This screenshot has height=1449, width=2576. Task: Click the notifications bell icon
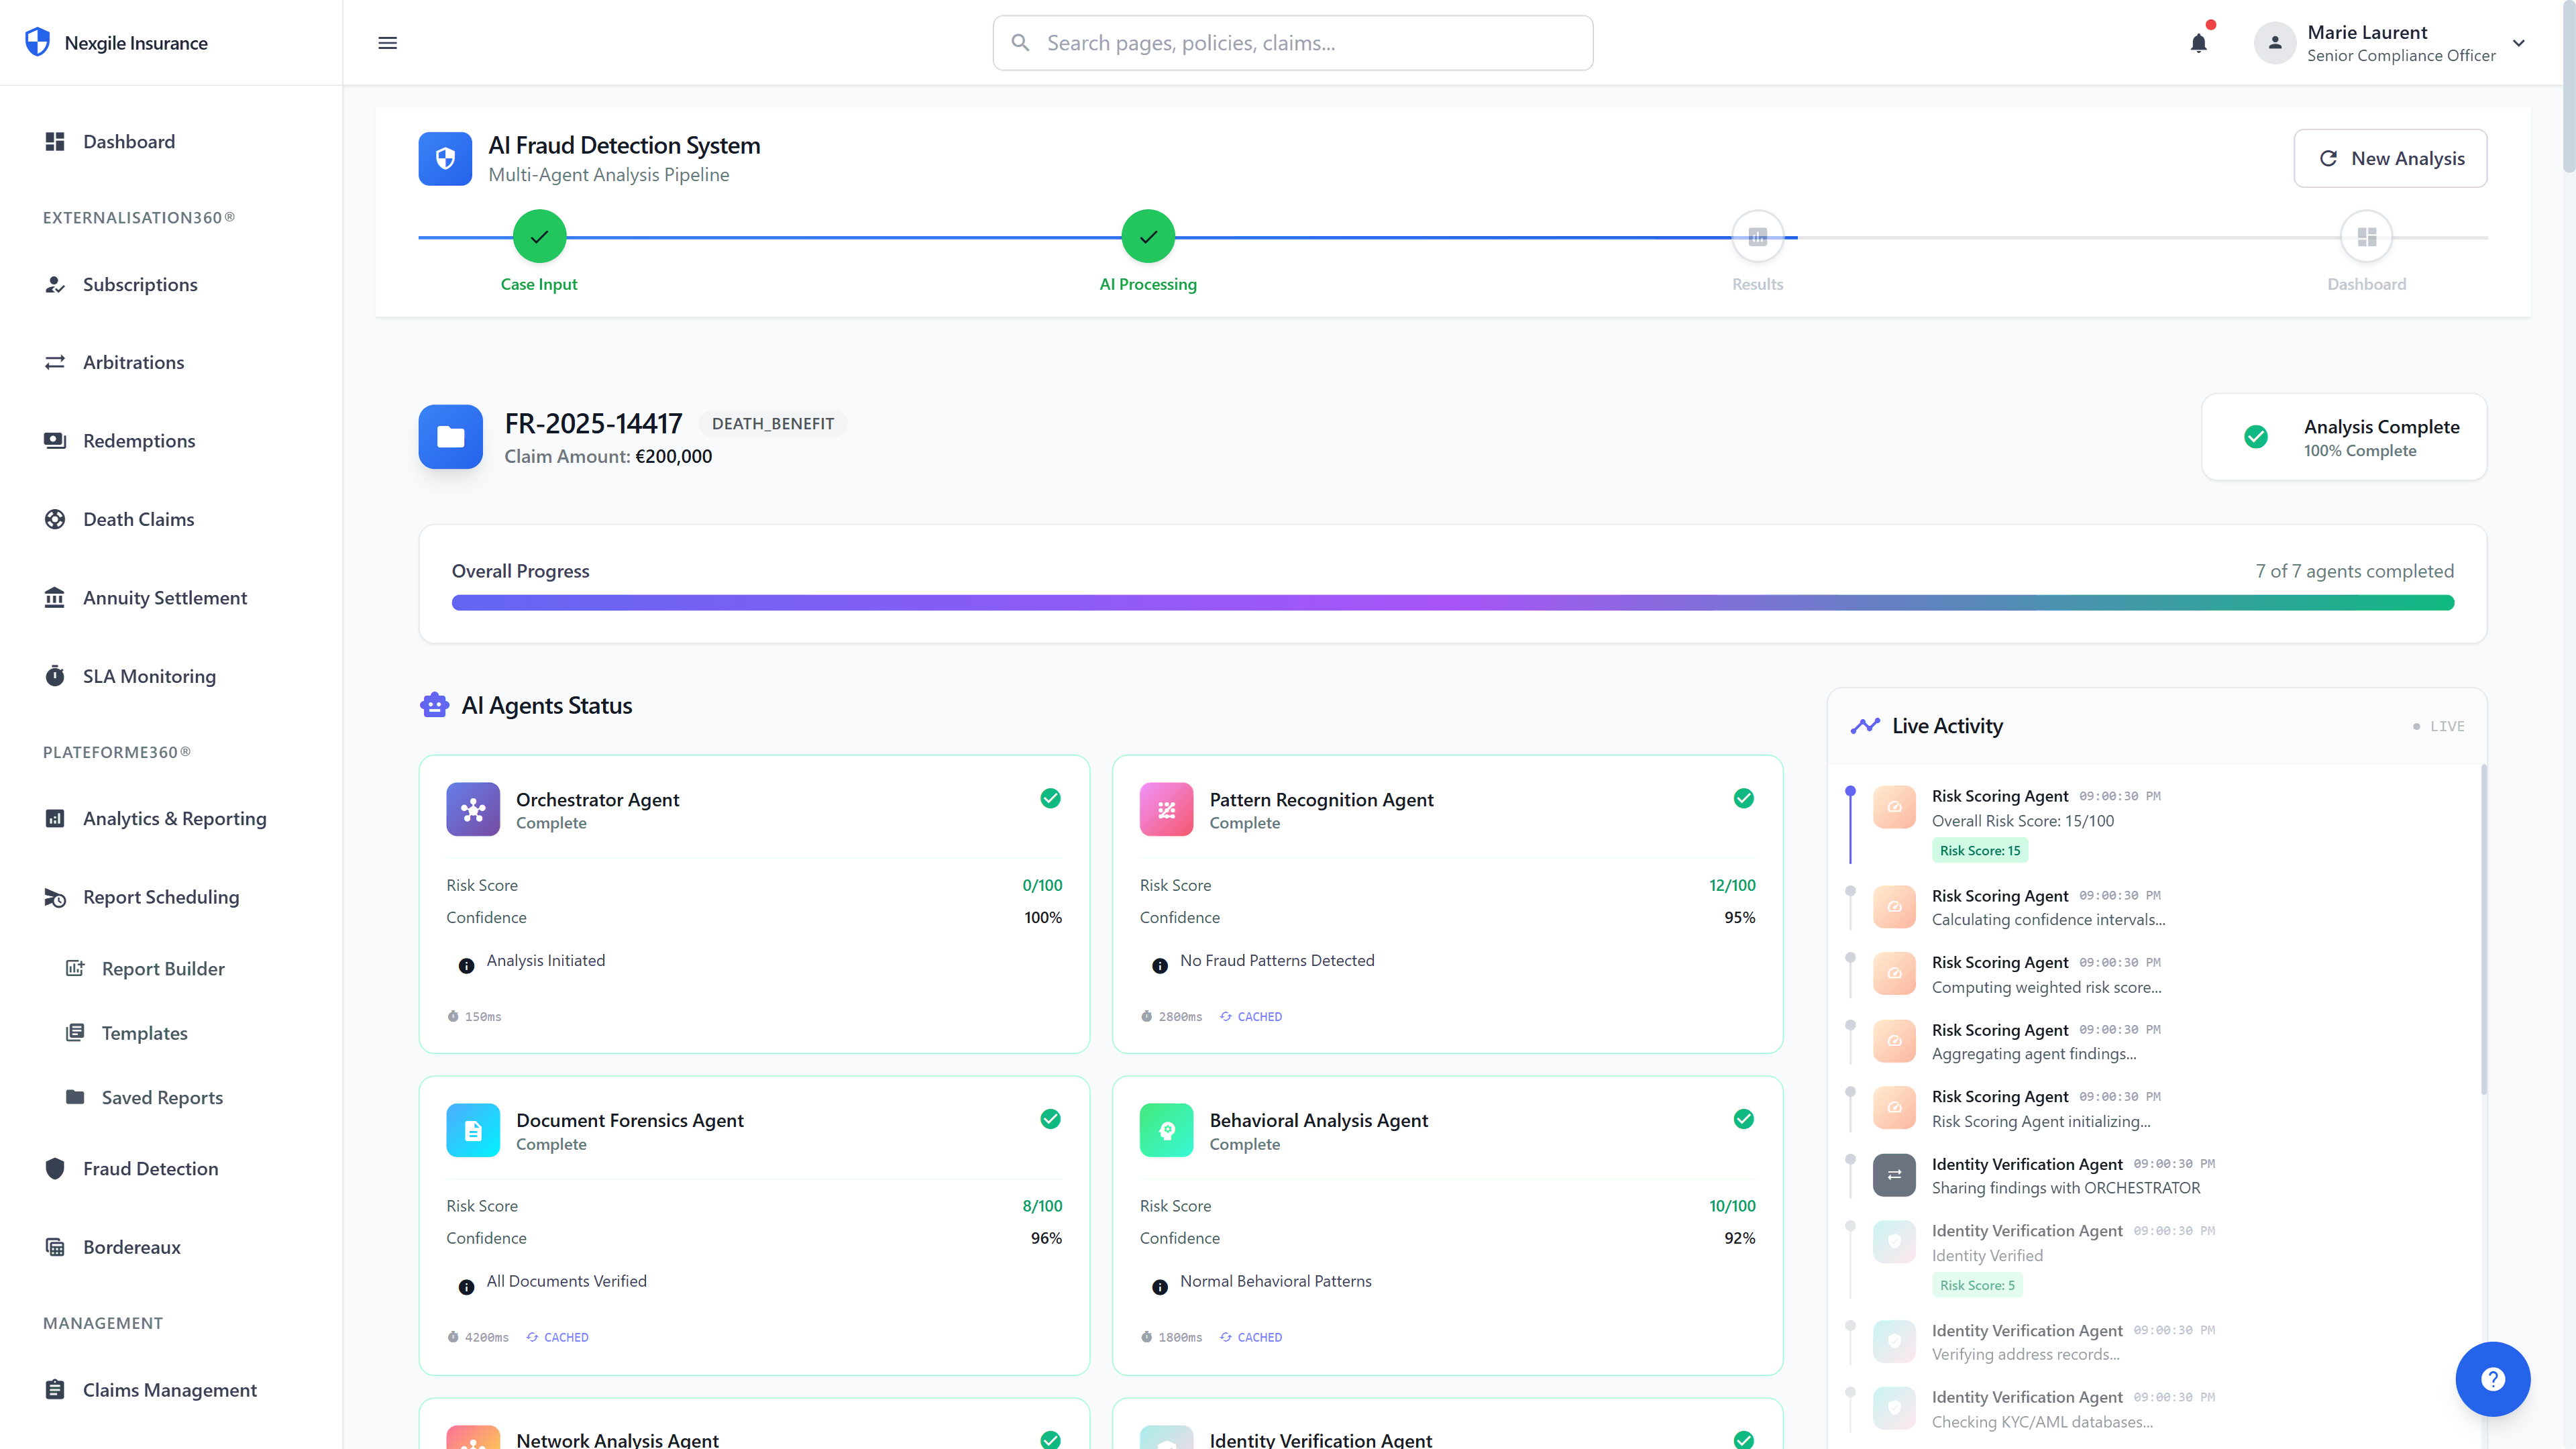[x=2198, y=43]
